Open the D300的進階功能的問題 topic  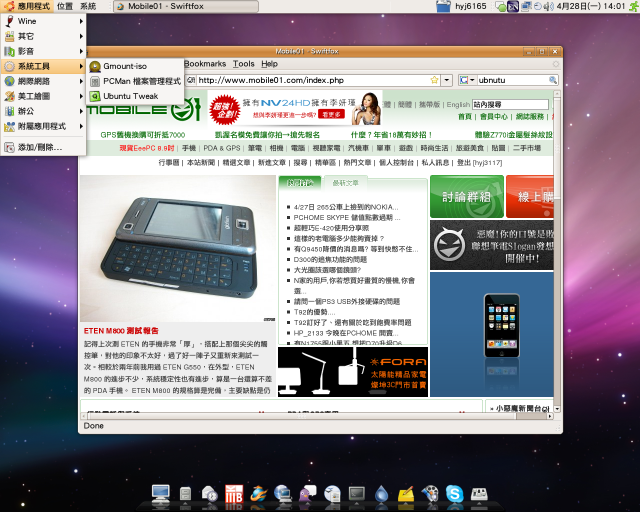(330, 259)
